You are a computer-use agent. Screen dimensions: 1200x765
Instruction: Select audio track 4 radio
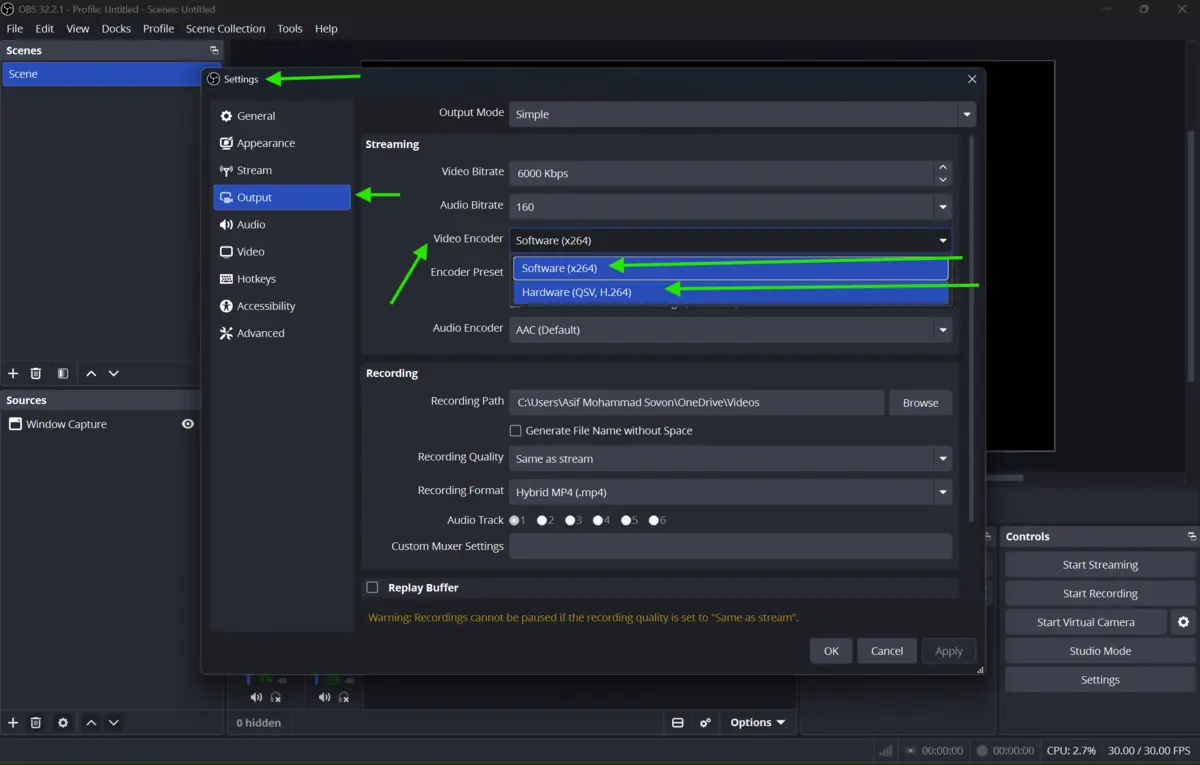pyautogui.click(x=598, y=520)
